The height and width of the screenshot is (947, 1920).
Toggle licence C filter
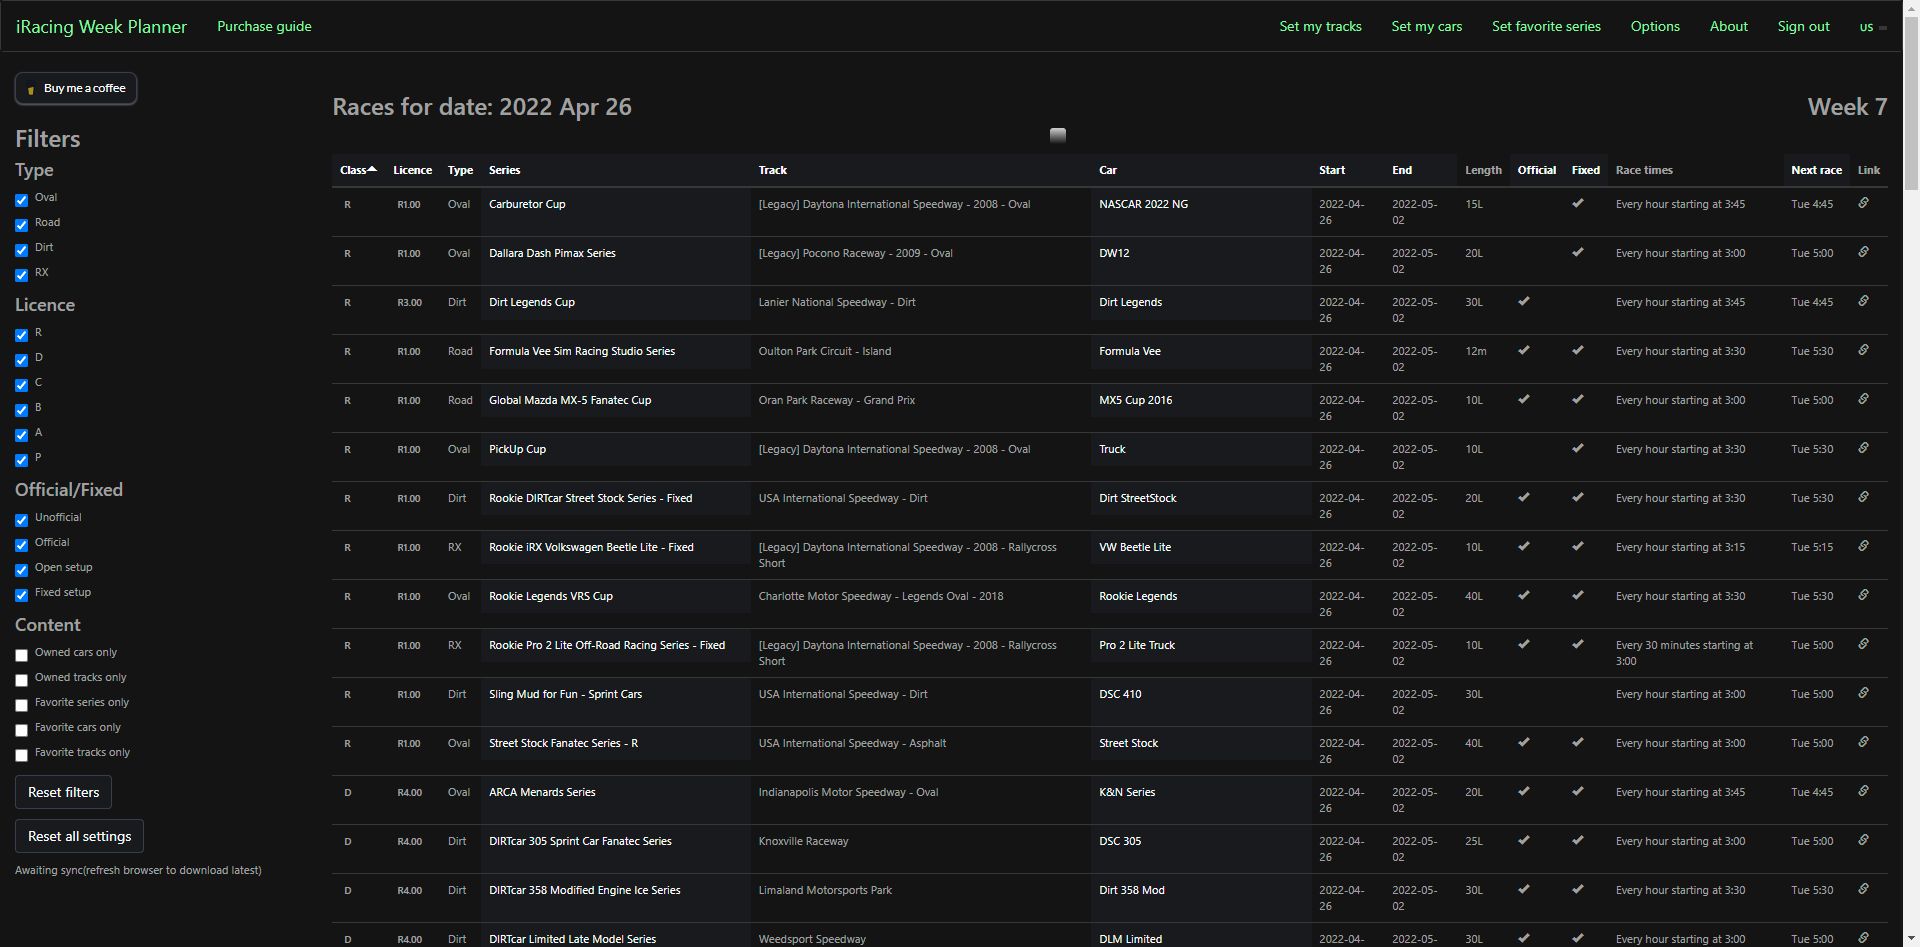tap(21, 385)
